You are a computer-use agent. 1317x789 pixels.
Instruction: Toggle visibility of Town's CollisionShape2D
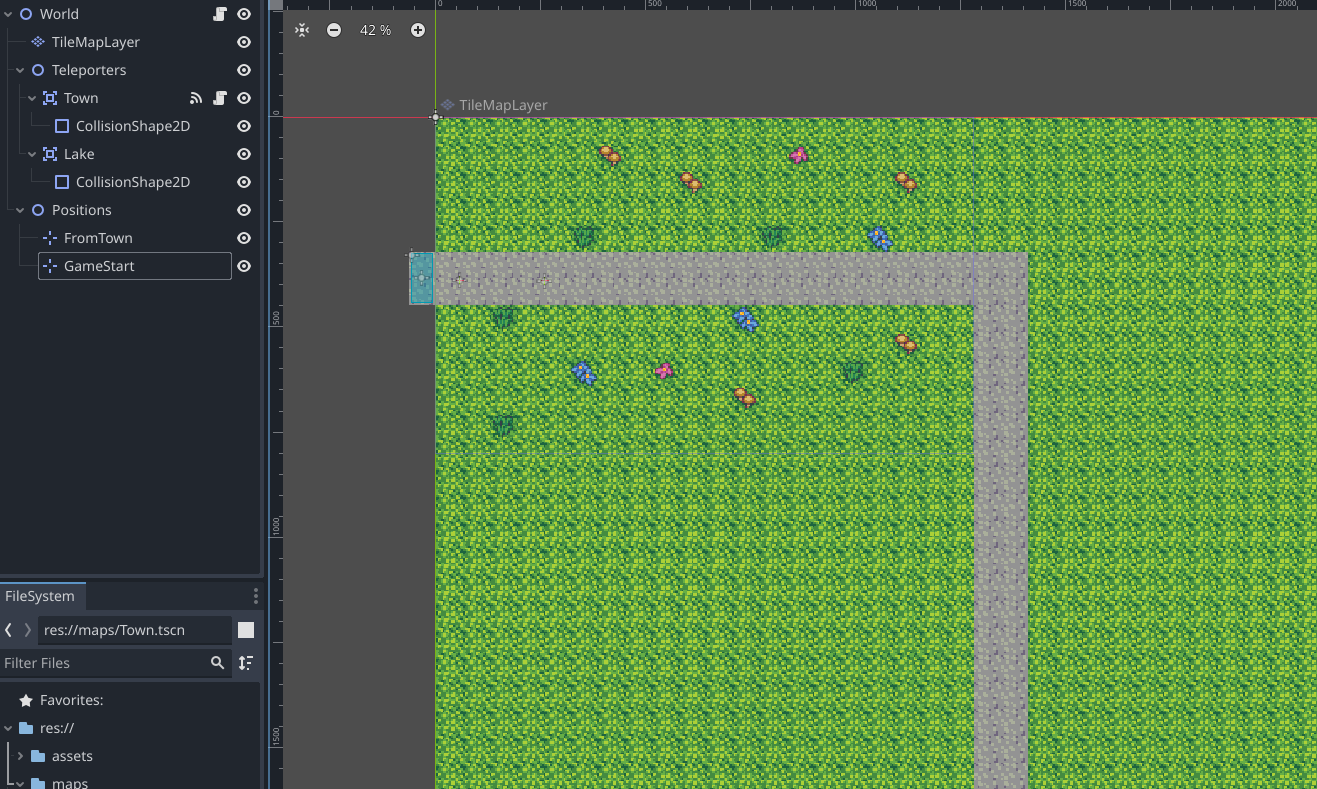click(243, 126)
